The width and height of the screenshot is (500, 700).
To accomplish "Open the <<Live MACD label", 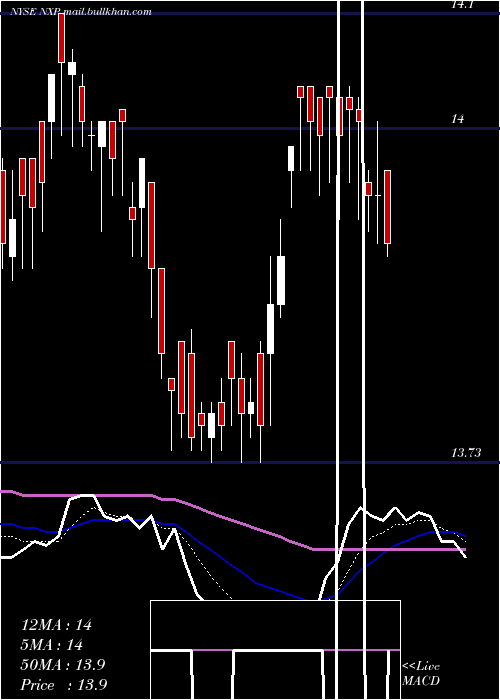I will pos(421,673).
